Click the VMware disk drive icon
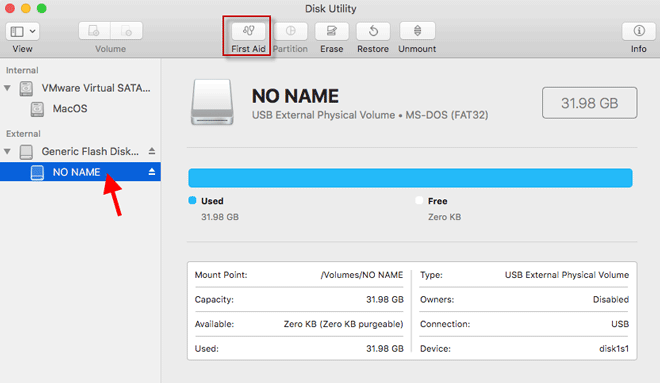The height and width of the screenshot is (383, 660). coord(26,88)
